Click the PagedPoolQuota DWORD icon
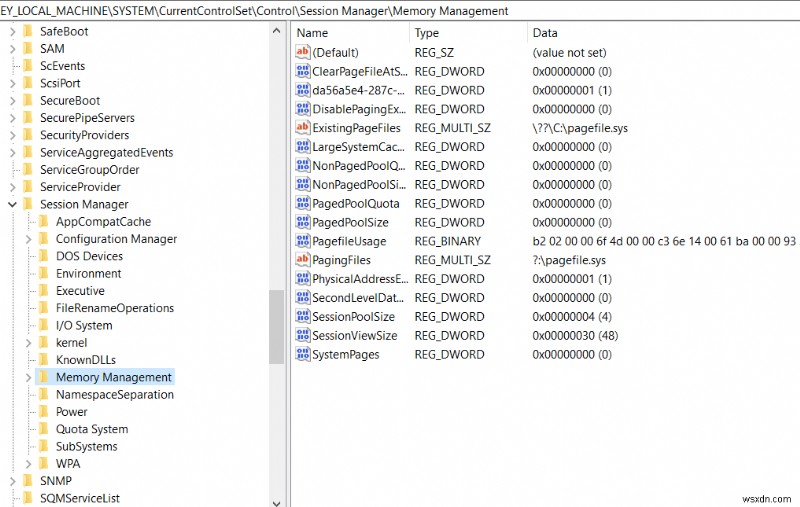 pyautogui.click(x=303, y=203)
